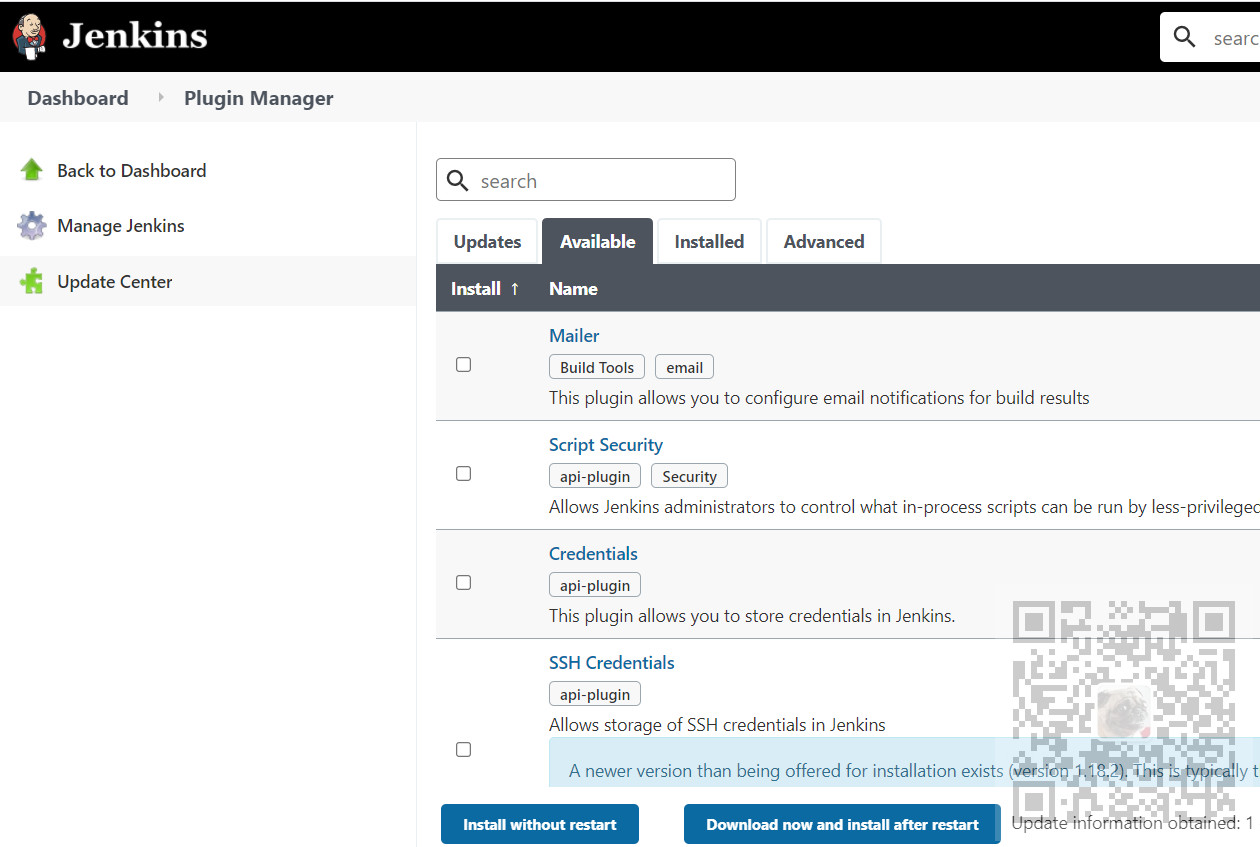Screen dimensions: 1260x847
Task: Select the Available tab
Action: point(598,241)
